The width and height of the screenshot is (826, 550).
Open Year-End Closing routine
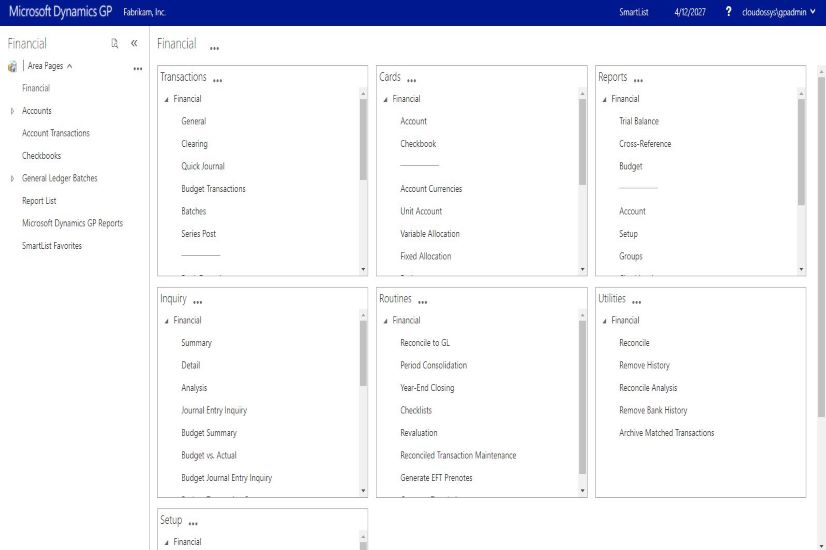(x=427, y=388)
